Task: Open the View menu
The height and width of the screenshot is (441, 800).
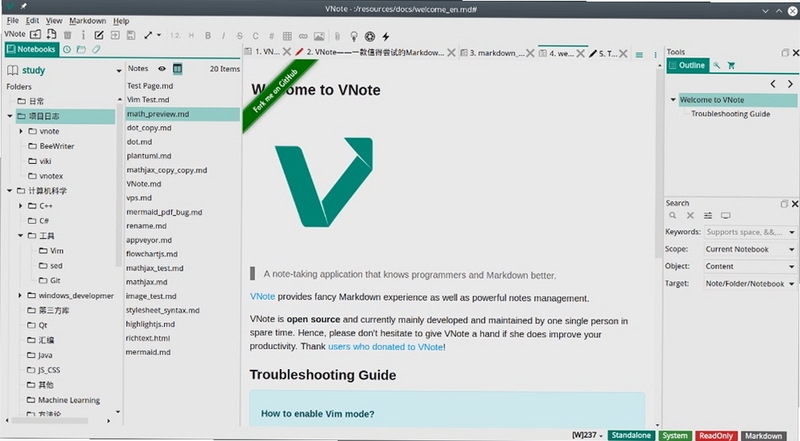Action: (54, 21)
